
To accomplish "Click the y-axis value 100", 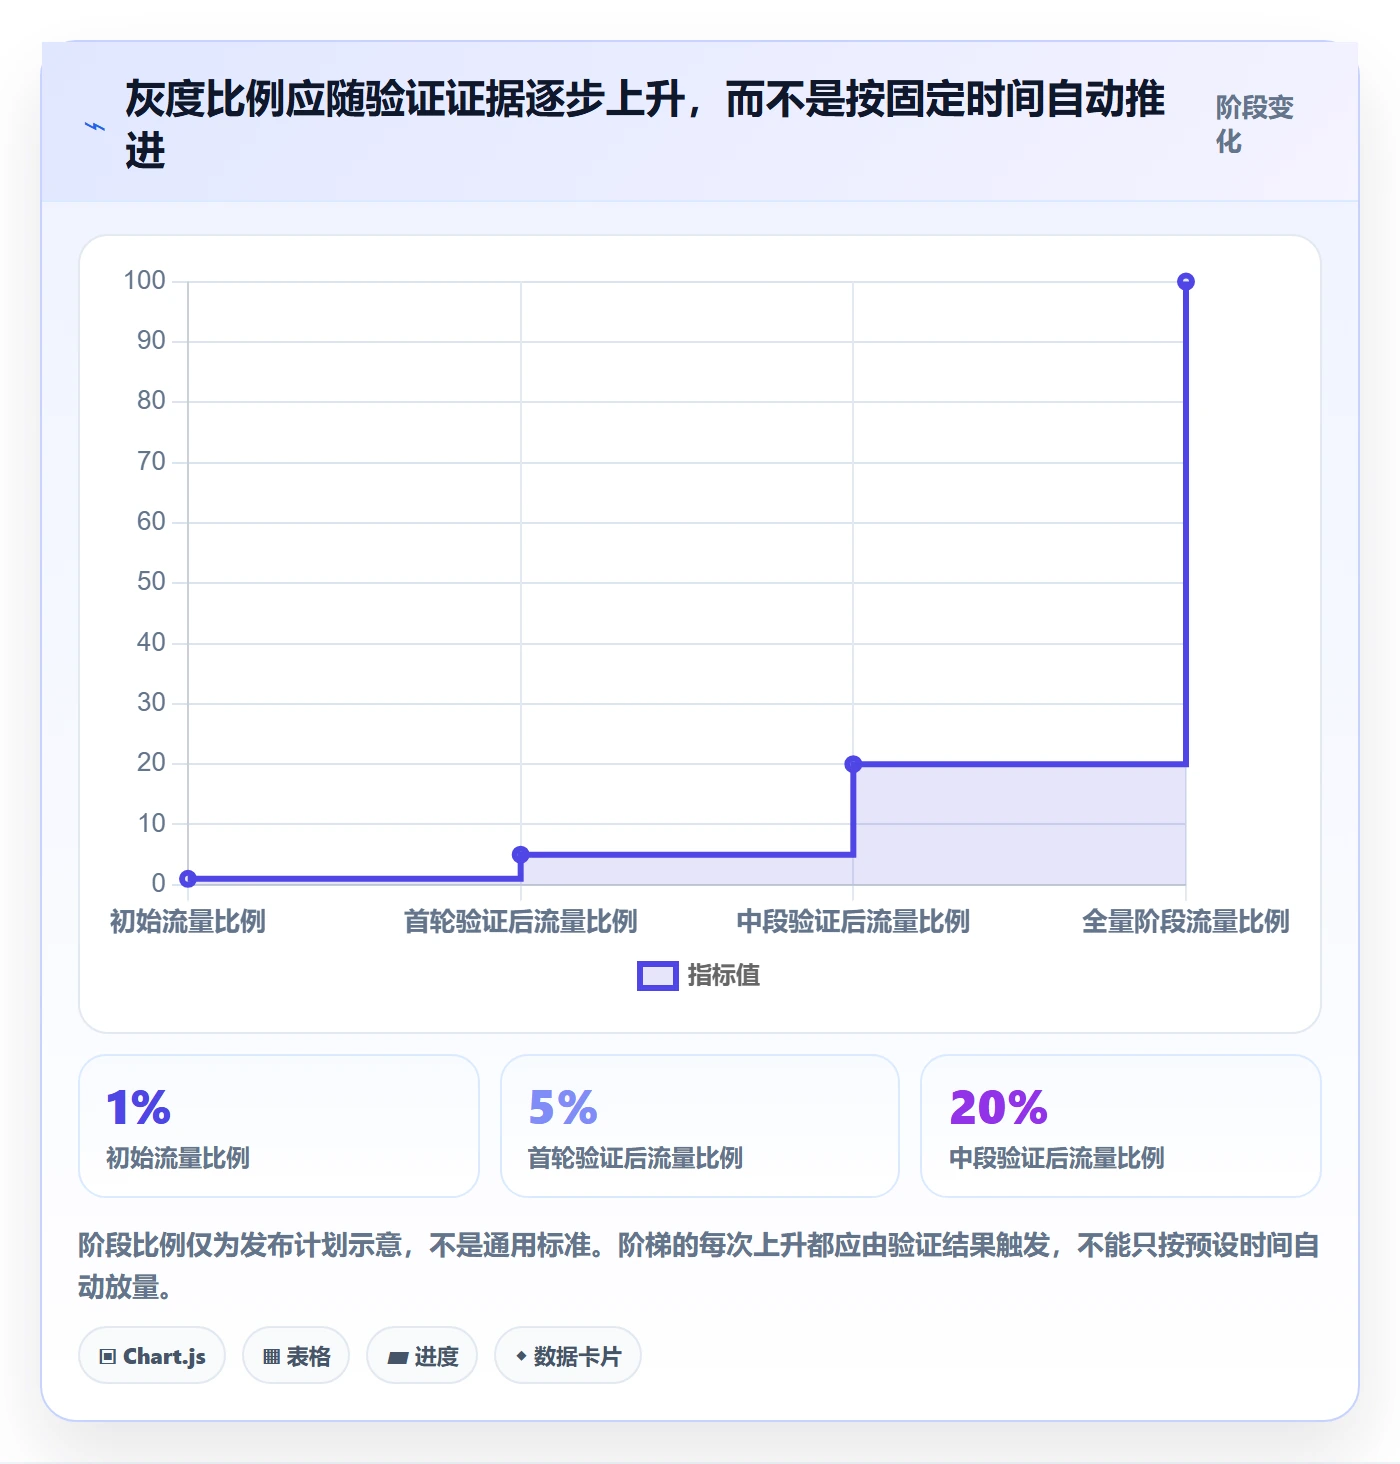I will click(144, 280).
